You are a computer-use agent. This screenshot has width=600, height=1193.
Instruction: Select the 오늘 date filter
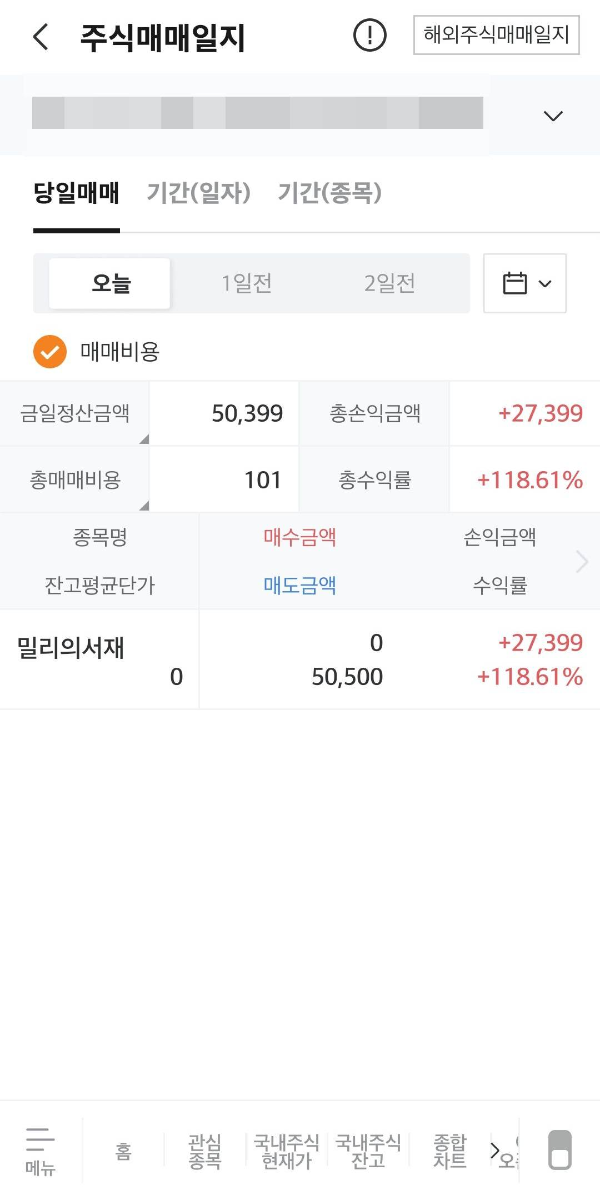point(109,282)
